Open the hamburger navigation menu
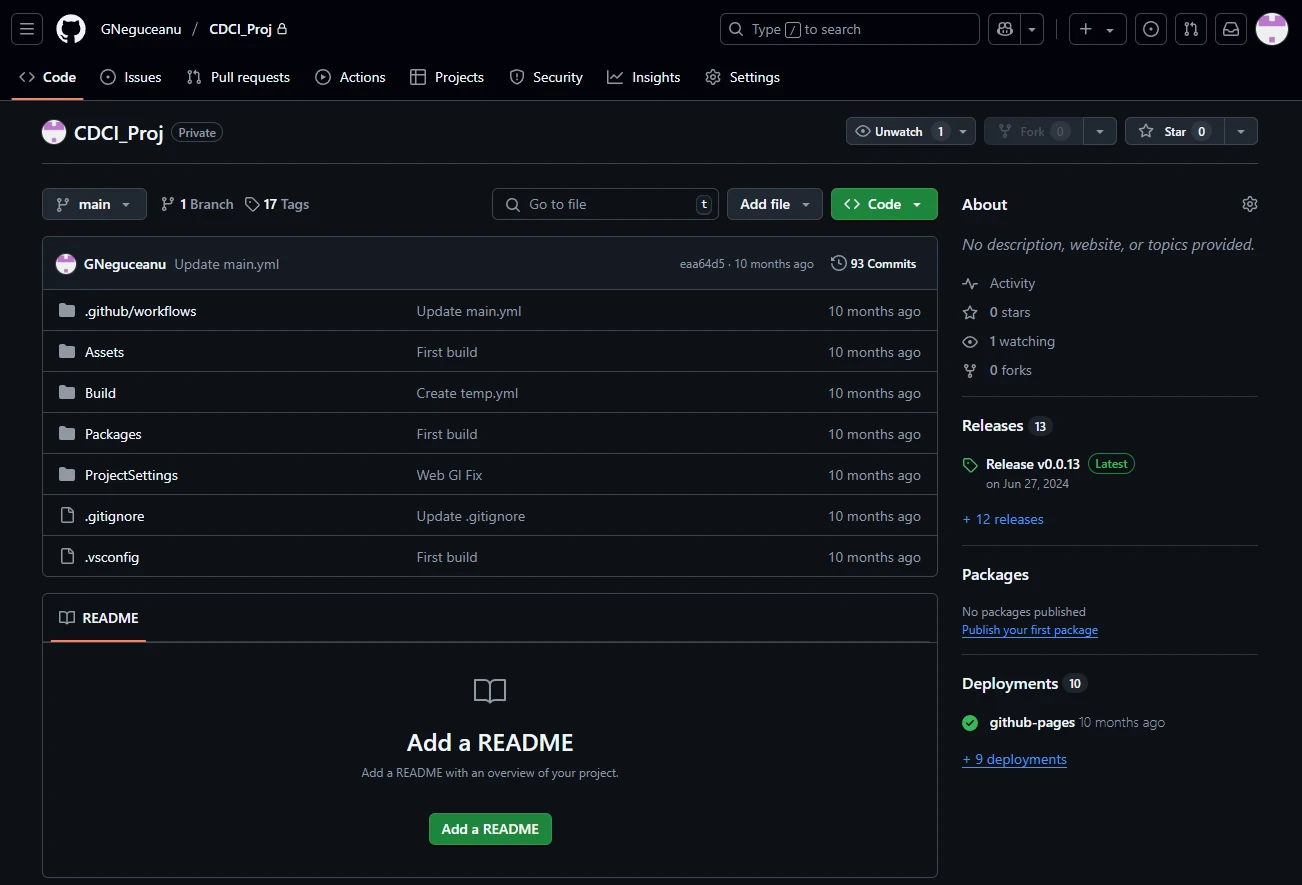The height and width of the screenshot is (885, 1302). click(x=26, y=28)
